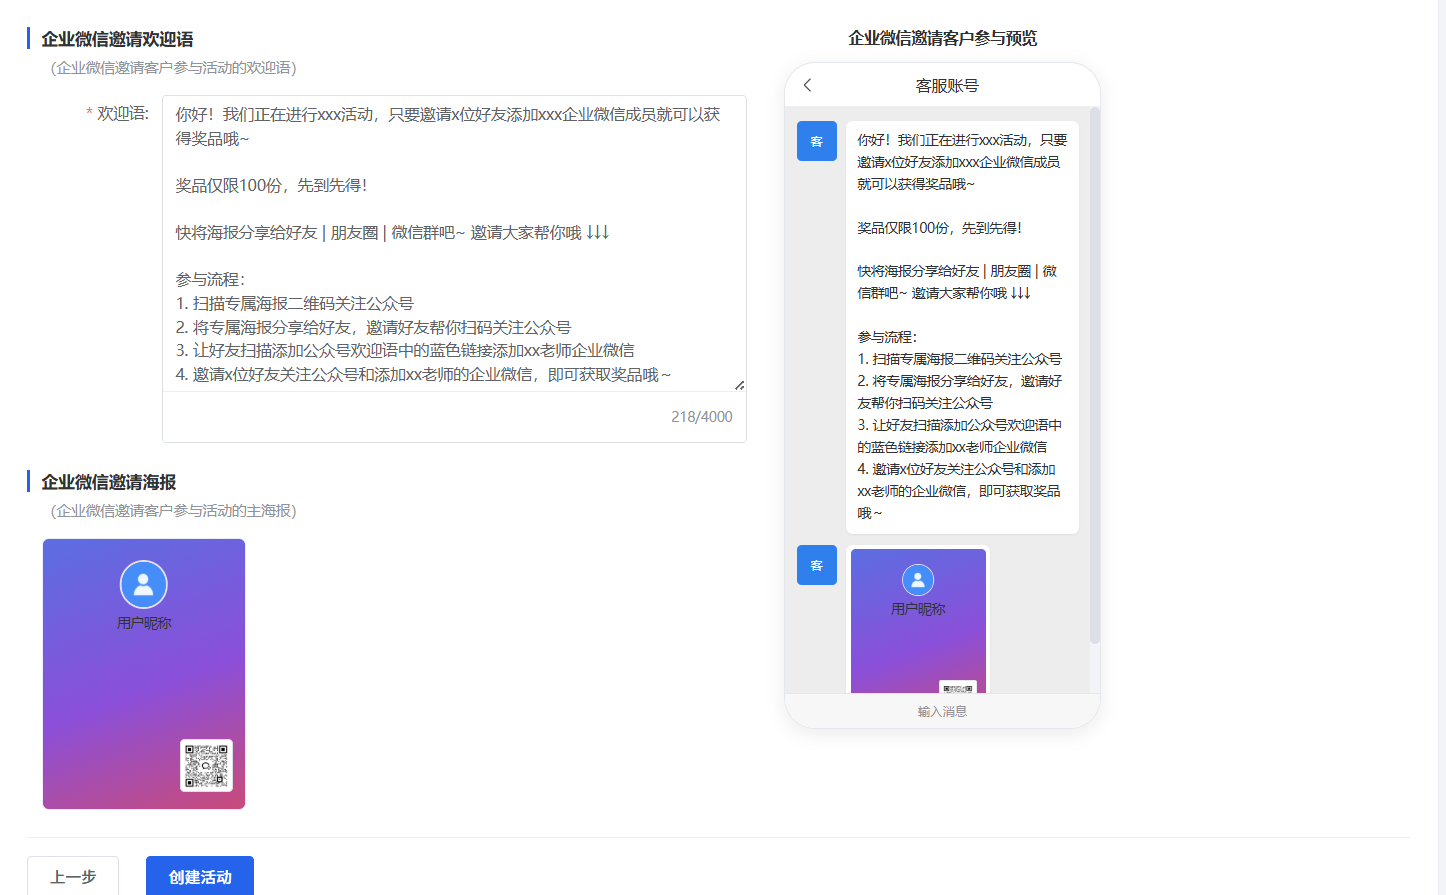Screen dimensions: 1446x895
Task: Click the QR code on invitation poster
Action: coord(206,765)
